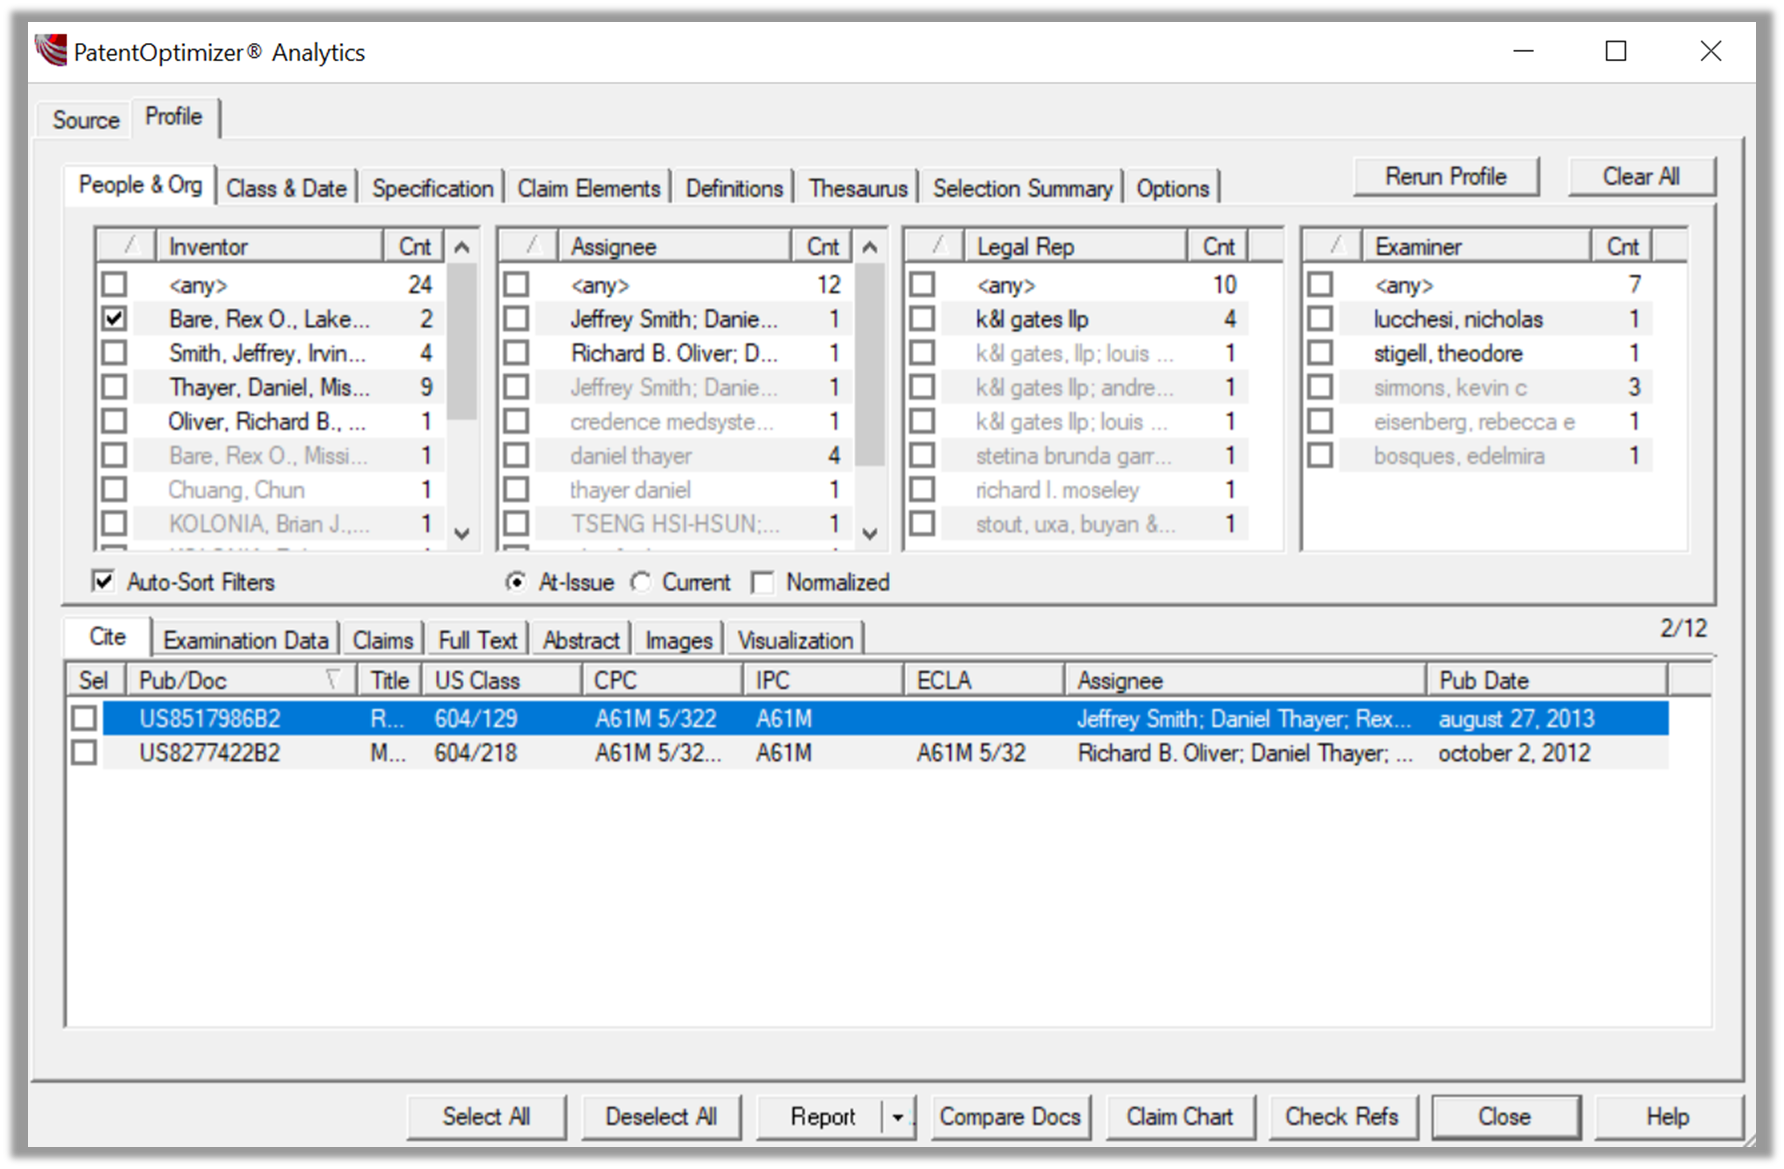Open the Class & Date tab
This screenshot has width=1784, height=1169.
pos(286,188)
